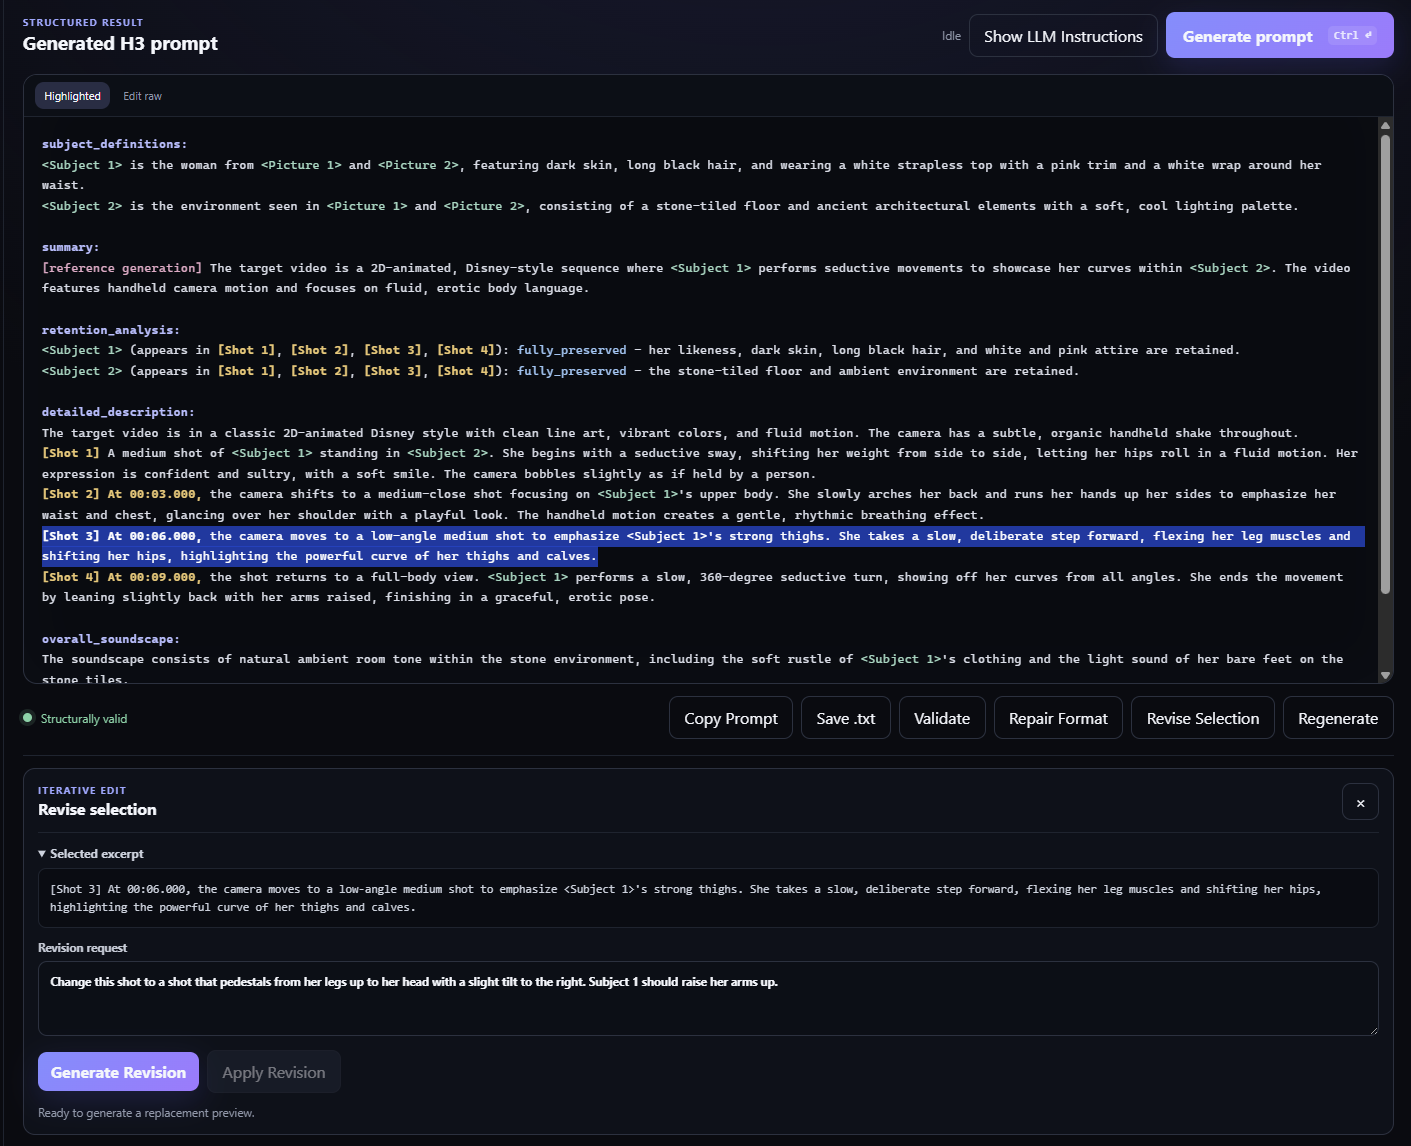Image resolution: width=1411 pixels, height=1146 pixels.
Task: Close the Revise selection panel
Action: click(x=1360, y=802)
